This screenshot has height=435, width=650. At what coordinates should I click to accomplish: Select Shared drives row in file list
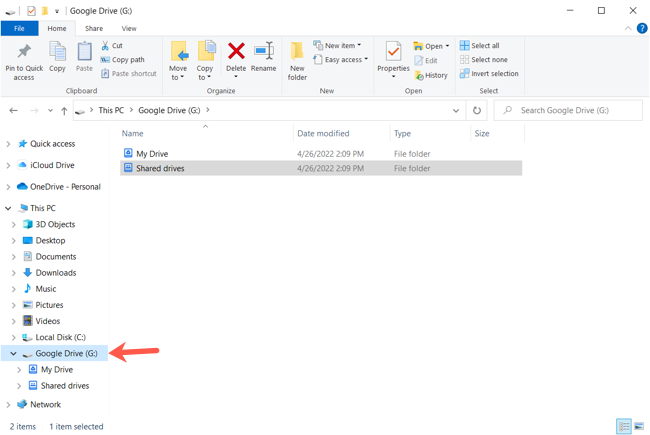pyautogui.click(x=321, y=168)
